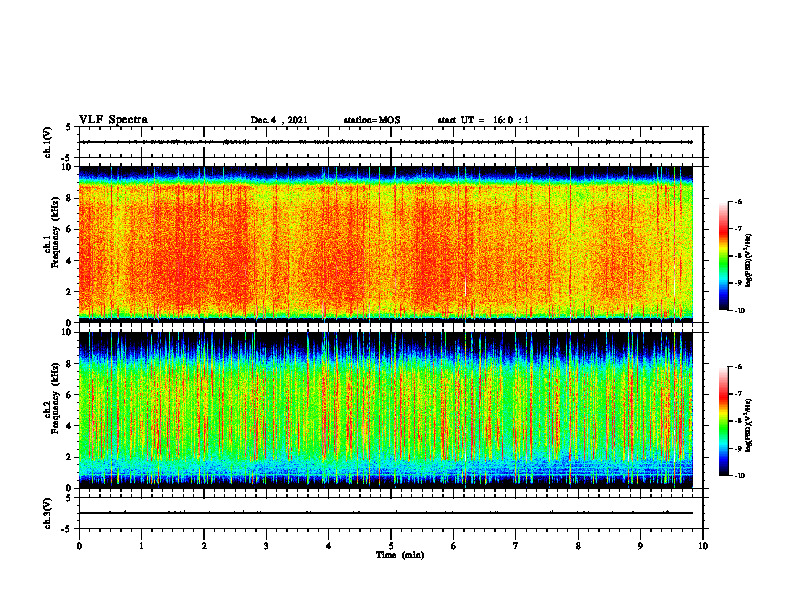Image resolution: width=792 pixels, height=612 pixels.
Task: Click the time axis end label "10"
Action: pos(703,546)
